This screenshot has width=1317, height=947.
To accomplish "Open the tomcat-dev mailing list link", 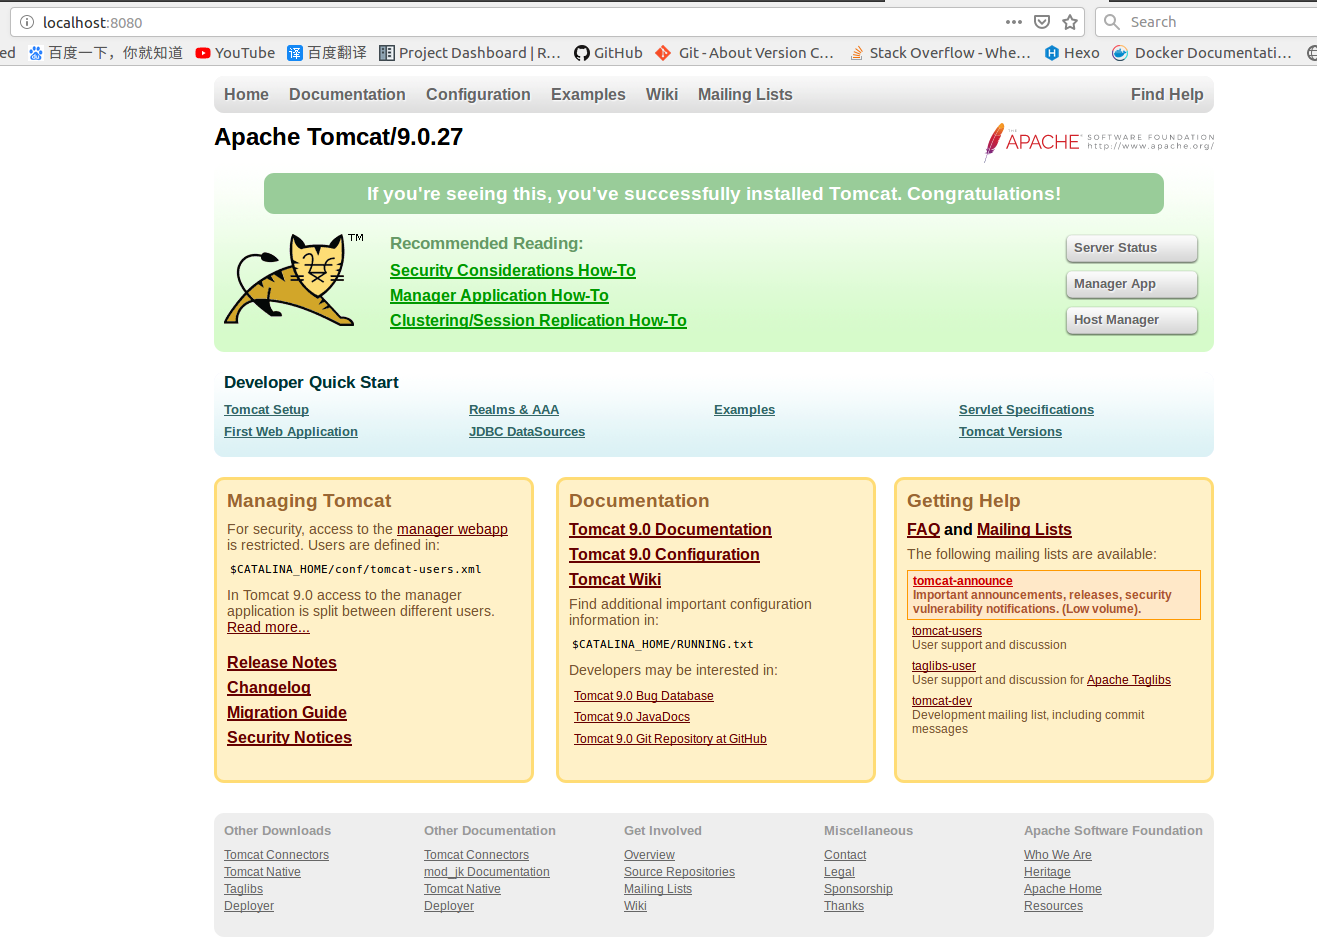I will click(x=942, y=701).
